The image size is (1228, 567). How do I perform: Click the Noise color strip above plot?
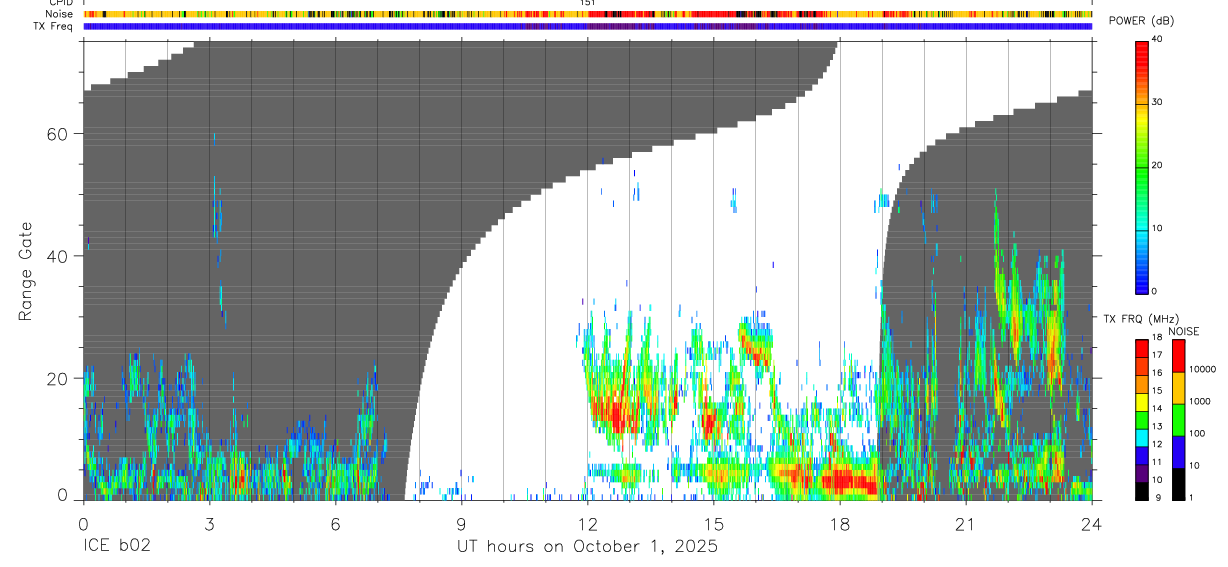tap(588, 14)
